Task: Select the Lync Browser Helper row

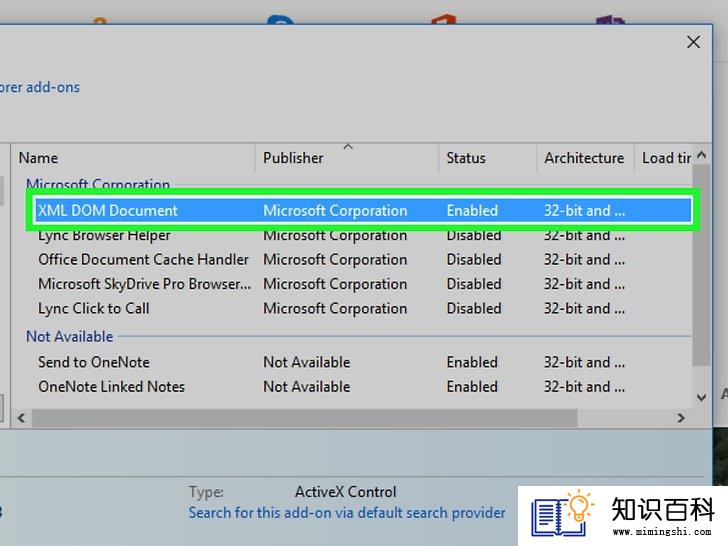Action: click(x=363, y=235)
